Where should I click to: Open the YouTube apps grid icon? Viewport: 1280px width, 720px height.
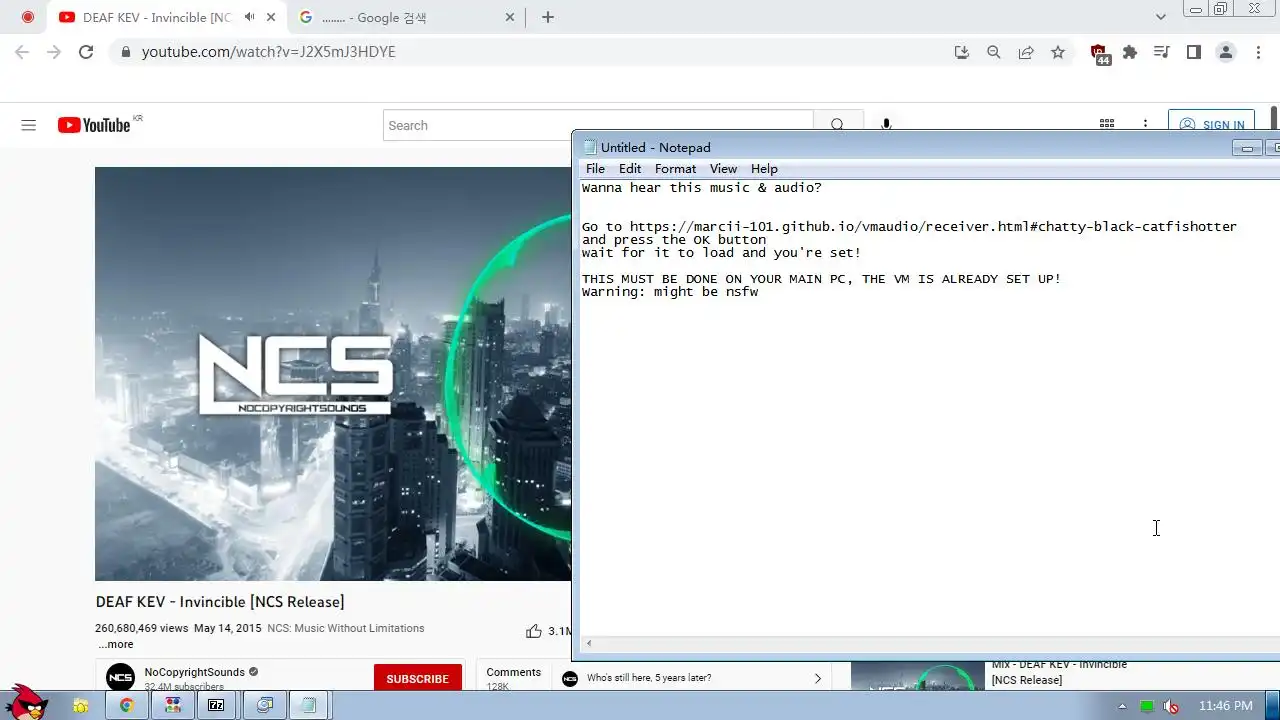(1107, 125)
